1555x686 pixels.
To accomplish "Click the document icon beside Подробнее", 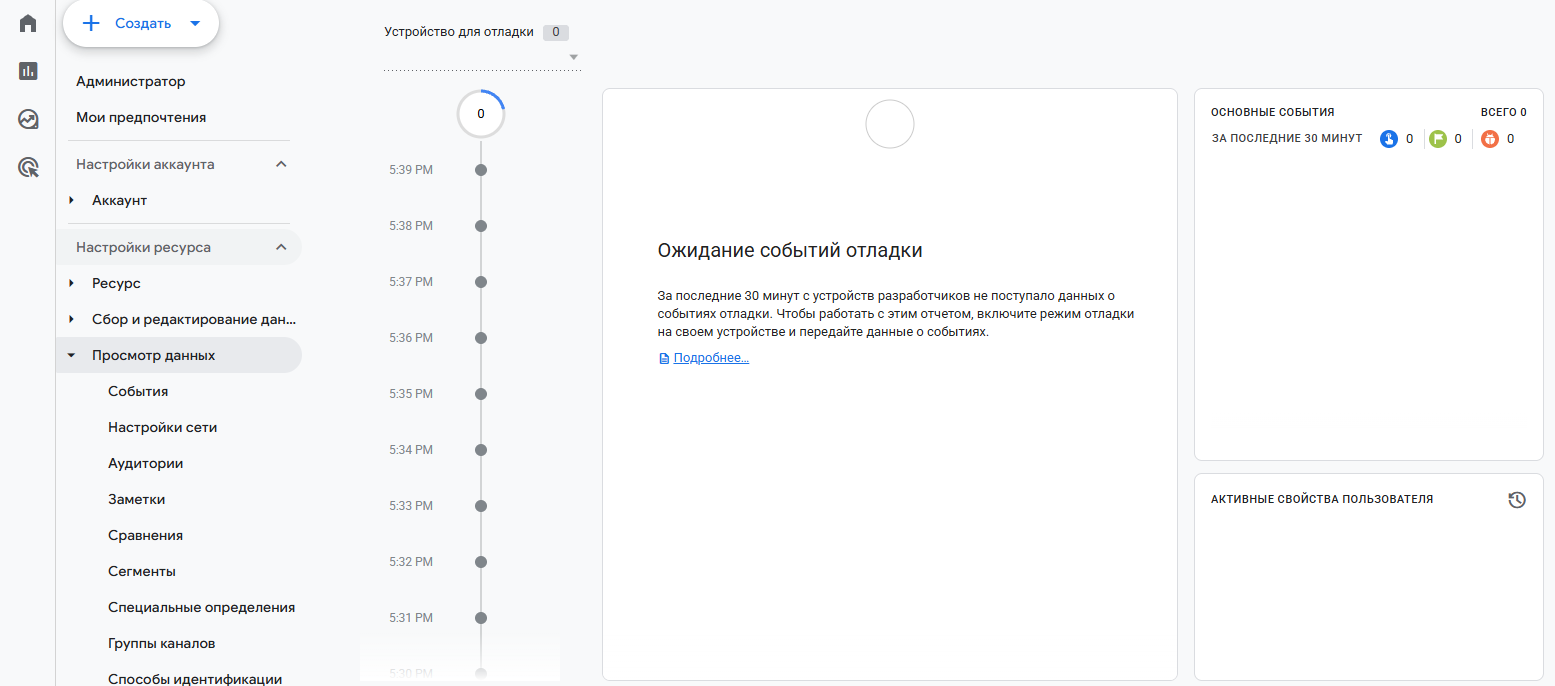I will click(x=664, y=358).
